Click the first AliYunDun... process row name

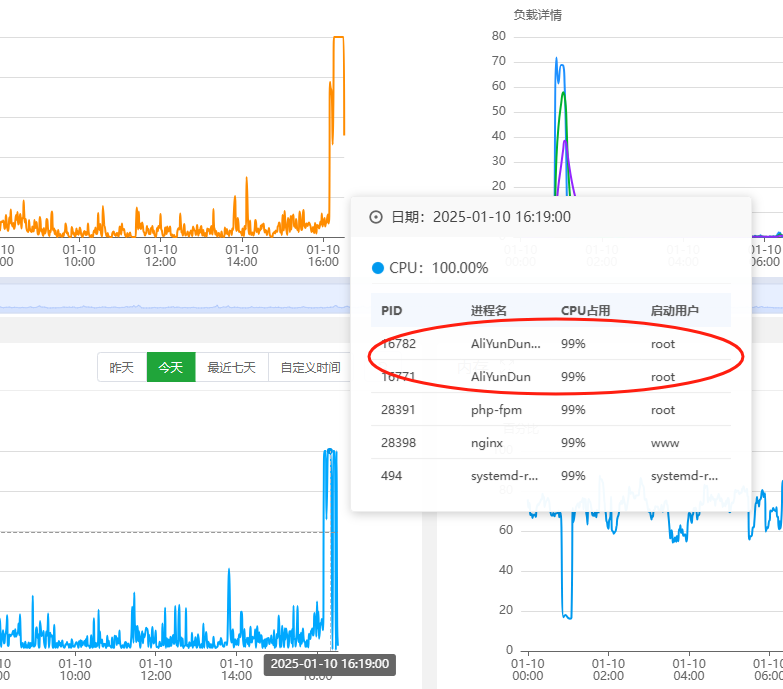[x=505, y=344]
